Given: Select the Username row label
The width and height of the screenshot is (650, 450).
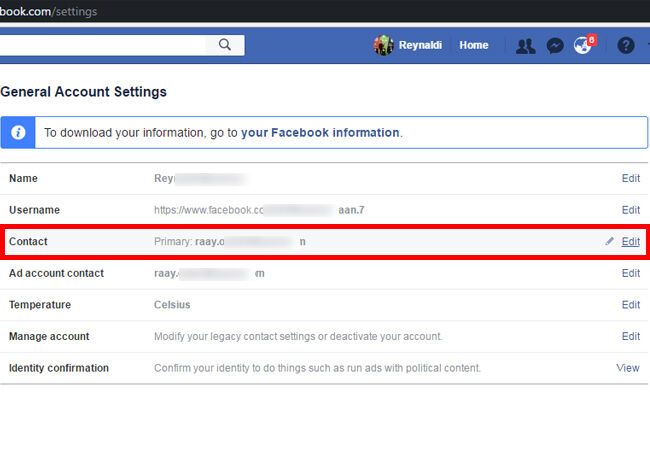Looking at the screenshot, I should tap(34, 210).
